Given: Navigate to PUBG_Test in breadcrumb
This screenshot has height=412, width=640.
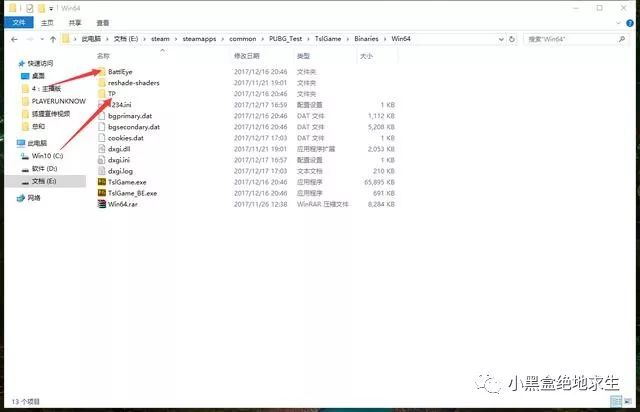Looking at the screenshot, I should click(285, 39).
